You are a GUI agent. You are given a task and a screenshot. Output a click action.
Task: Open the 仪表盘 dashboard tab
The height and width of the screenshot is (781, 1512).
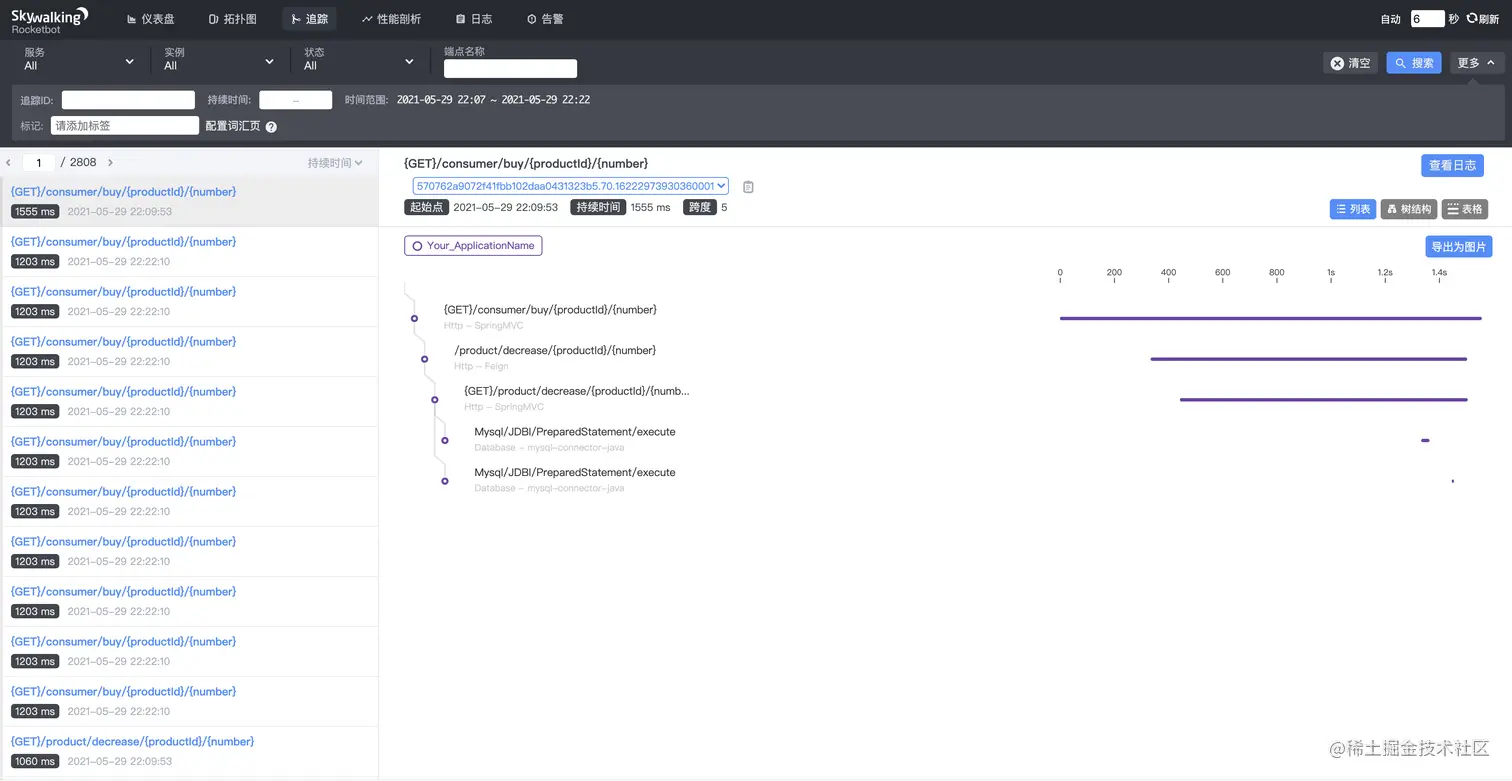coord(150,19)
